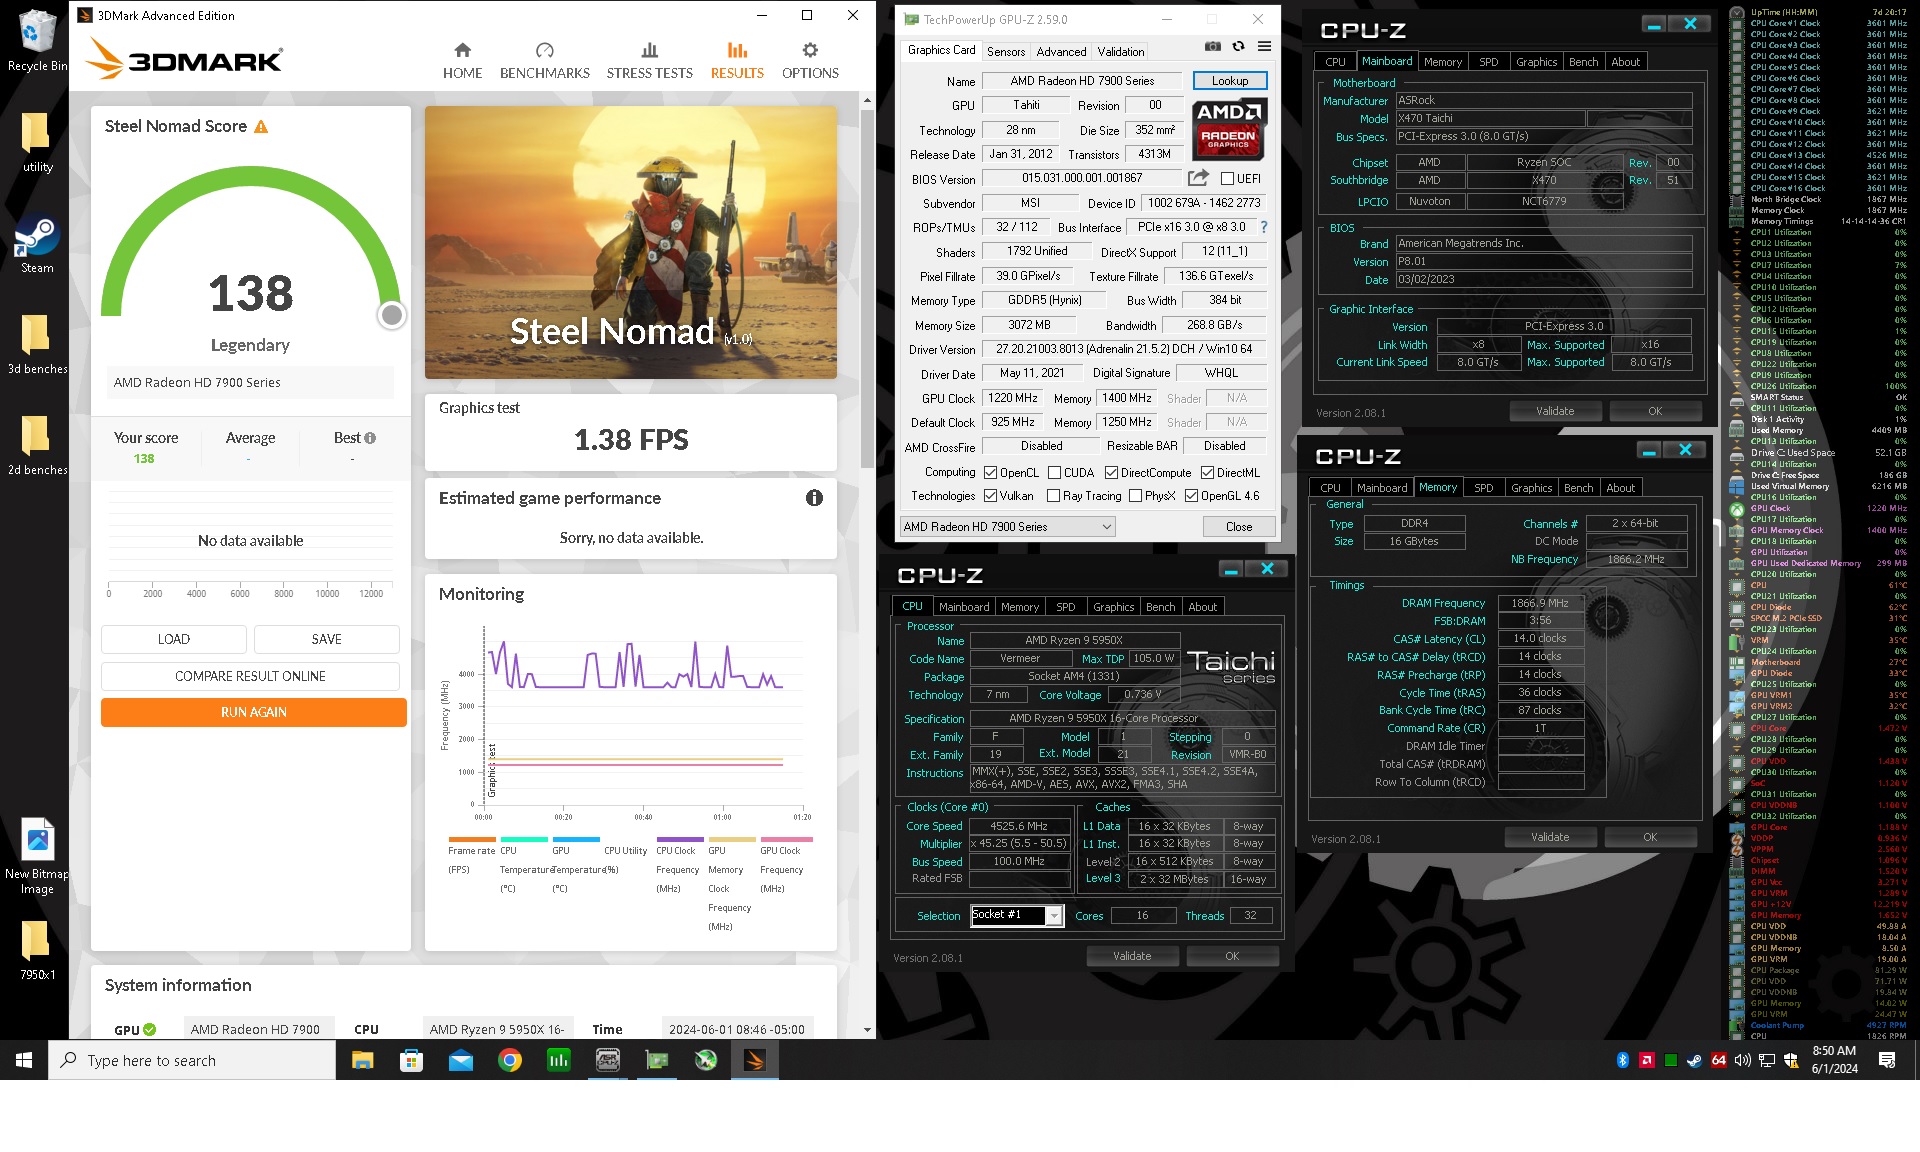The height and width of the screenshot is (1152, 1920).
Task: Click the Steel Nomad benchmark thumbnail
Action: coord(630,242)
